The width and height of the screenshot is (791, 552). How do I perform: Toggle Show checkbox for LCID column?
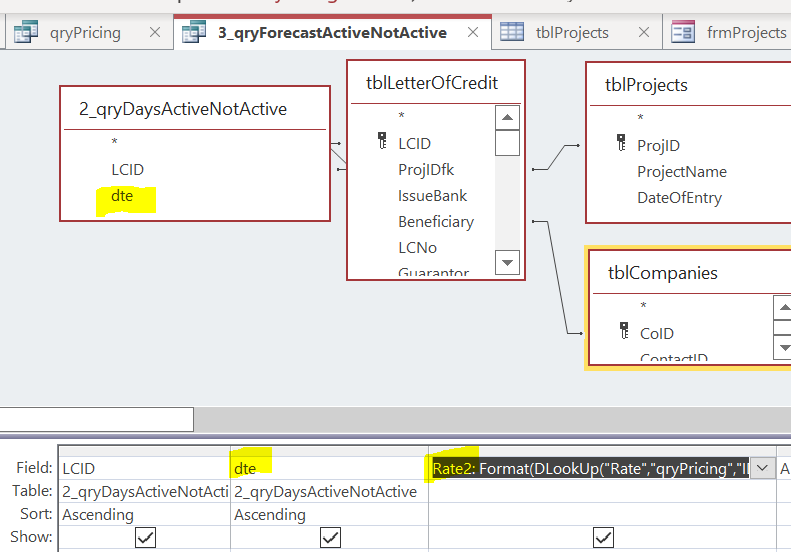coord(145,537)
